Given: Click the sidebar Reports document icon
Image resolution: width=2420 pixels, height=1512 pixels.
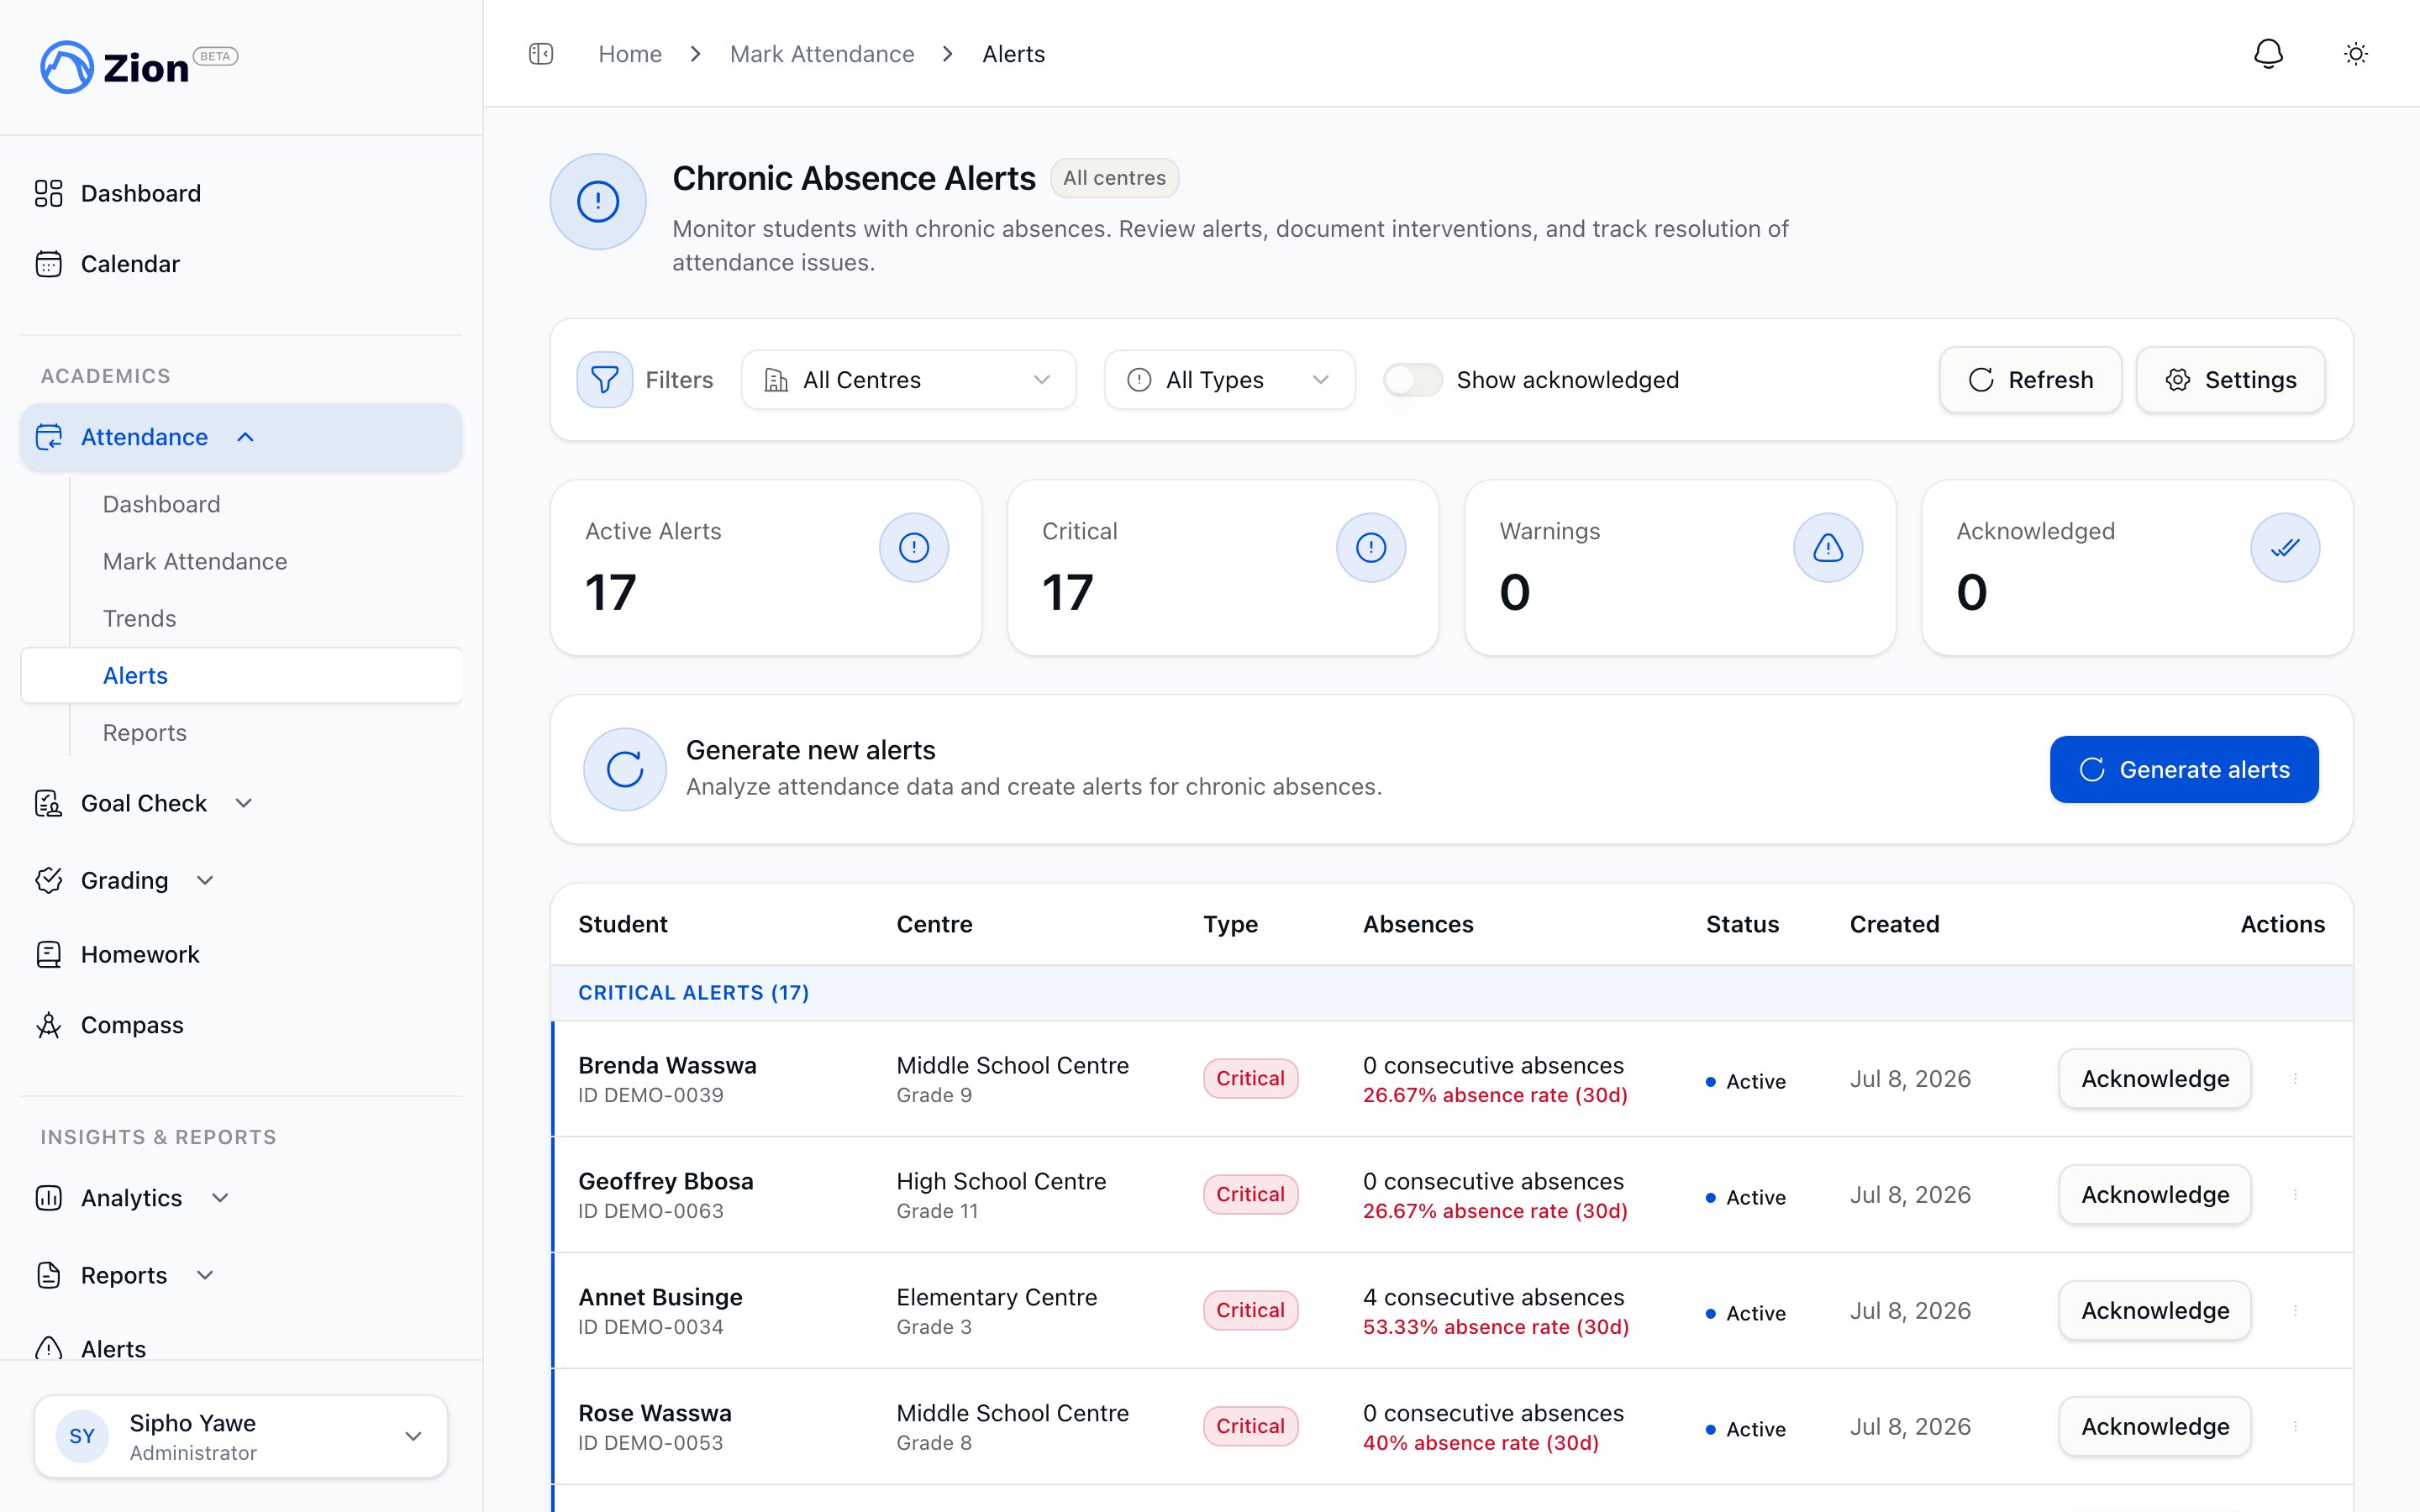Looking at the screenshot, I should [x=49, y=1275].
